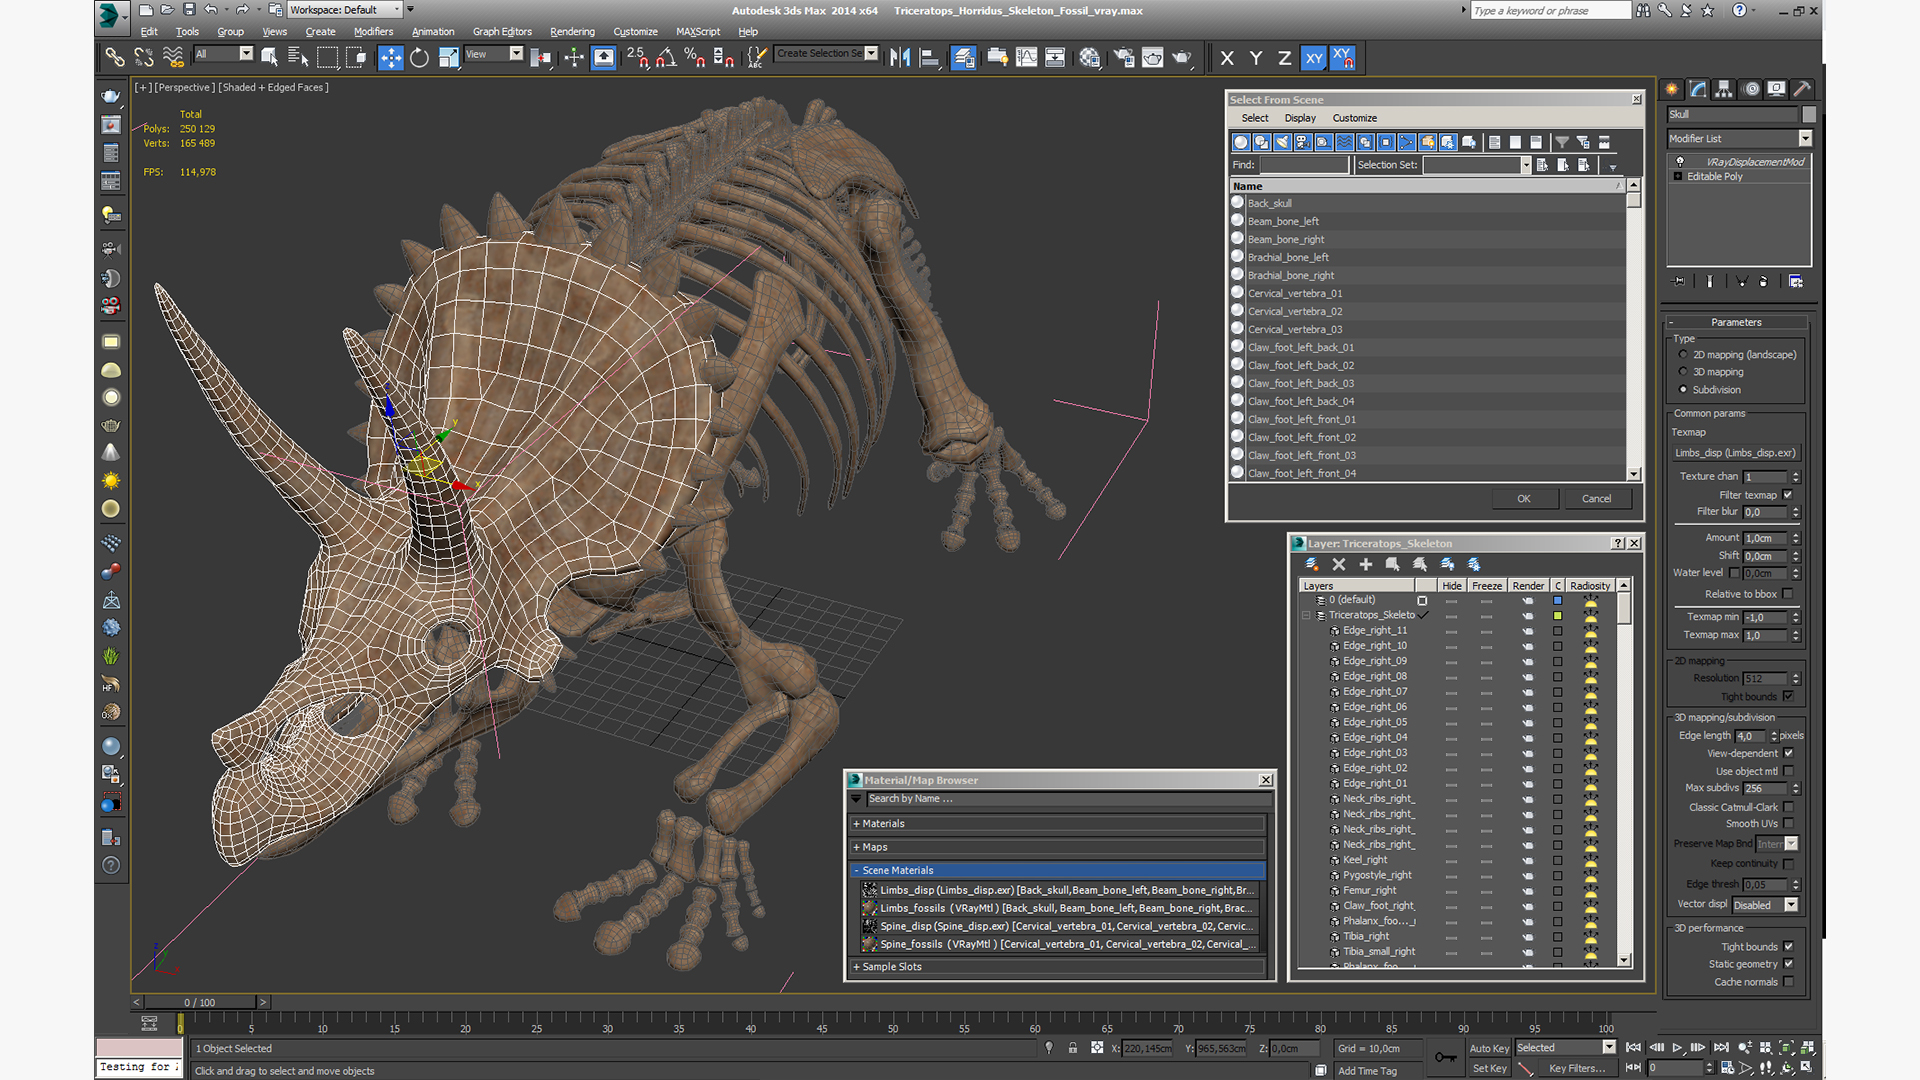Open the Manage Layers toolbar icon

point(964,57)
